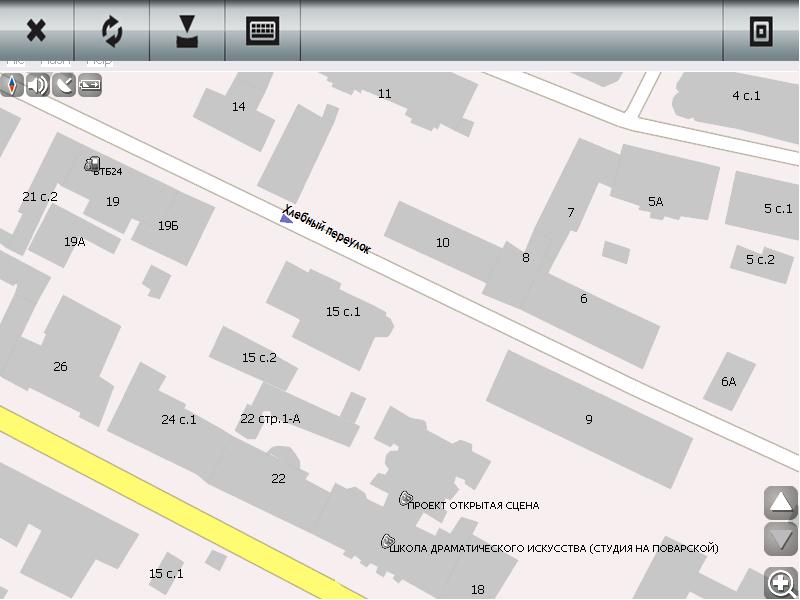Click the blue position arrow on map
The width and height of the screenshot is (800, 600).
(286, 219)
